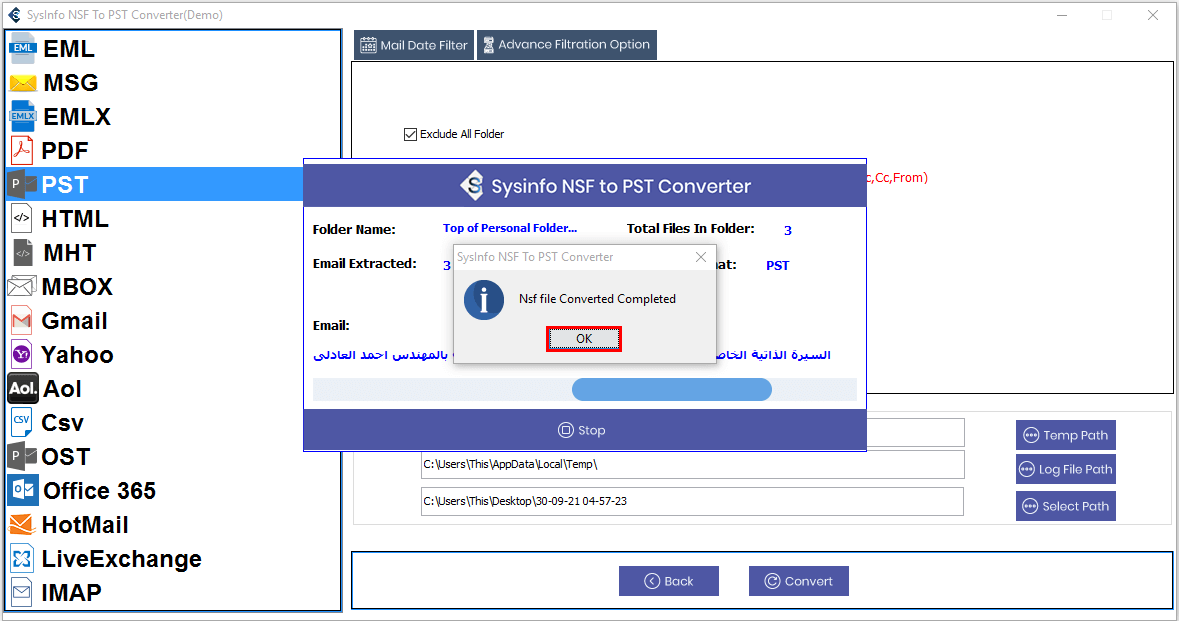Viewport: 1179px width, 621px height.
Task: Go Back to the previous step
Action: tap(668, 581)
